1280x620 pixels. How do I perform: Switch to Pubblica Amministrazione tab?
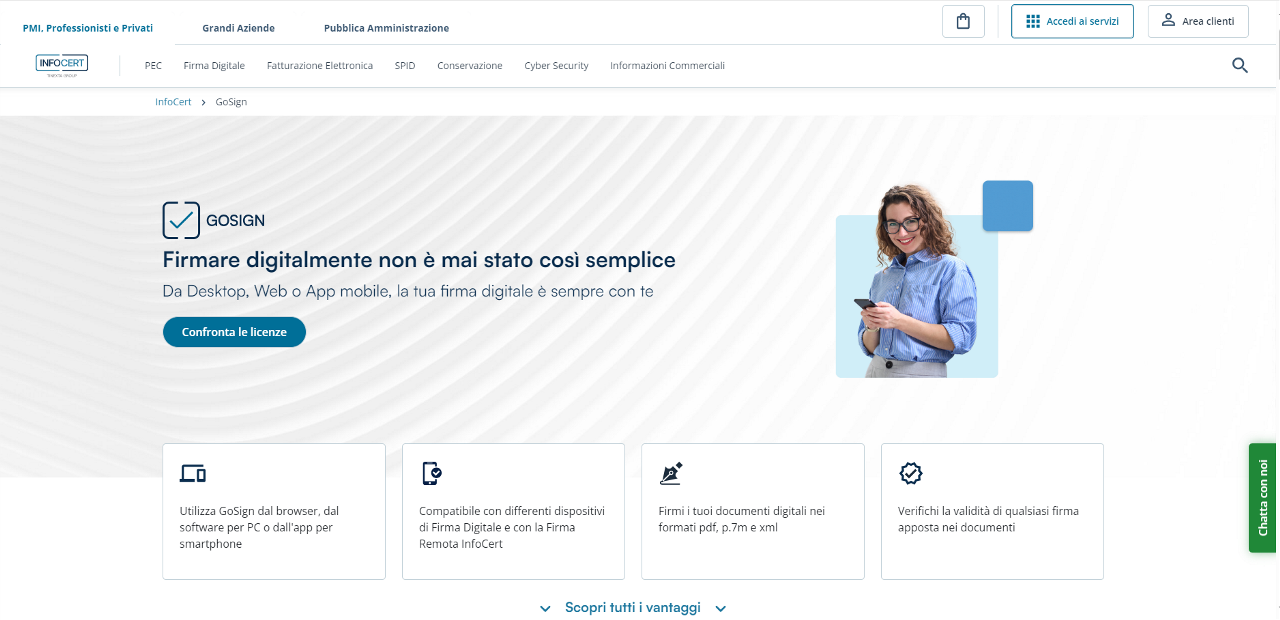coord(386,28)
